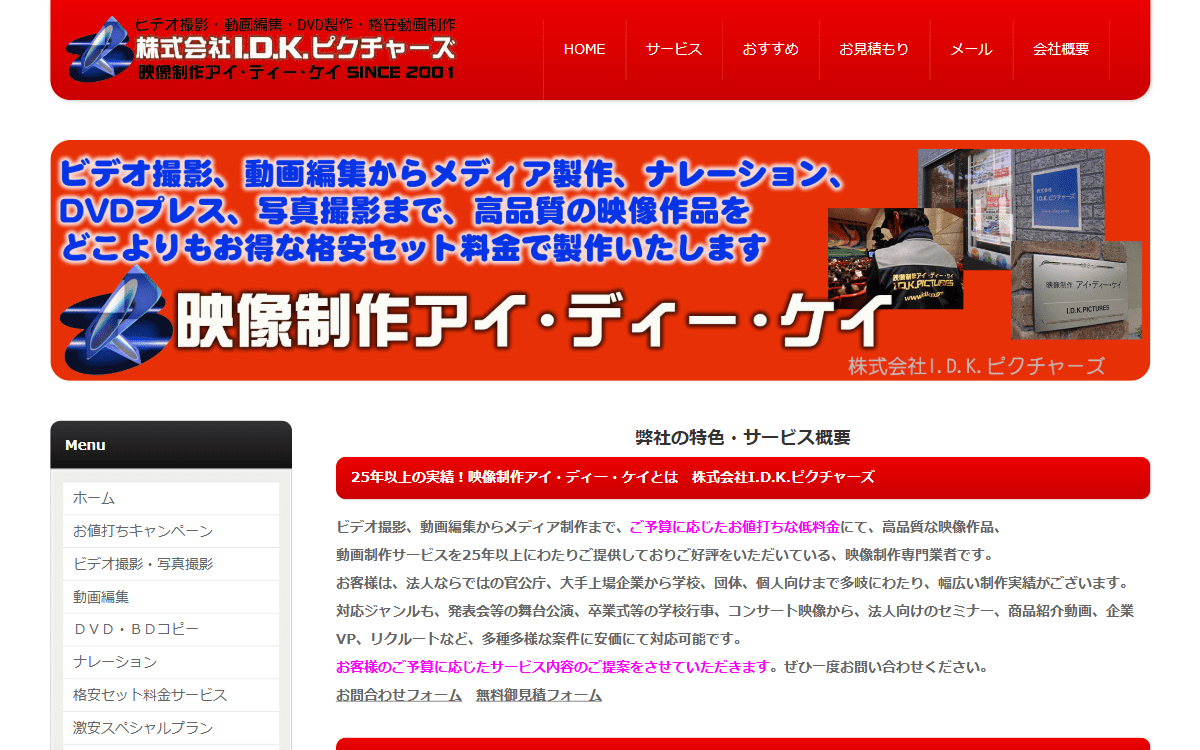Select ナレーション in the sidebar menu
The width and height of the screenshot is (1200, 750).
171,662
